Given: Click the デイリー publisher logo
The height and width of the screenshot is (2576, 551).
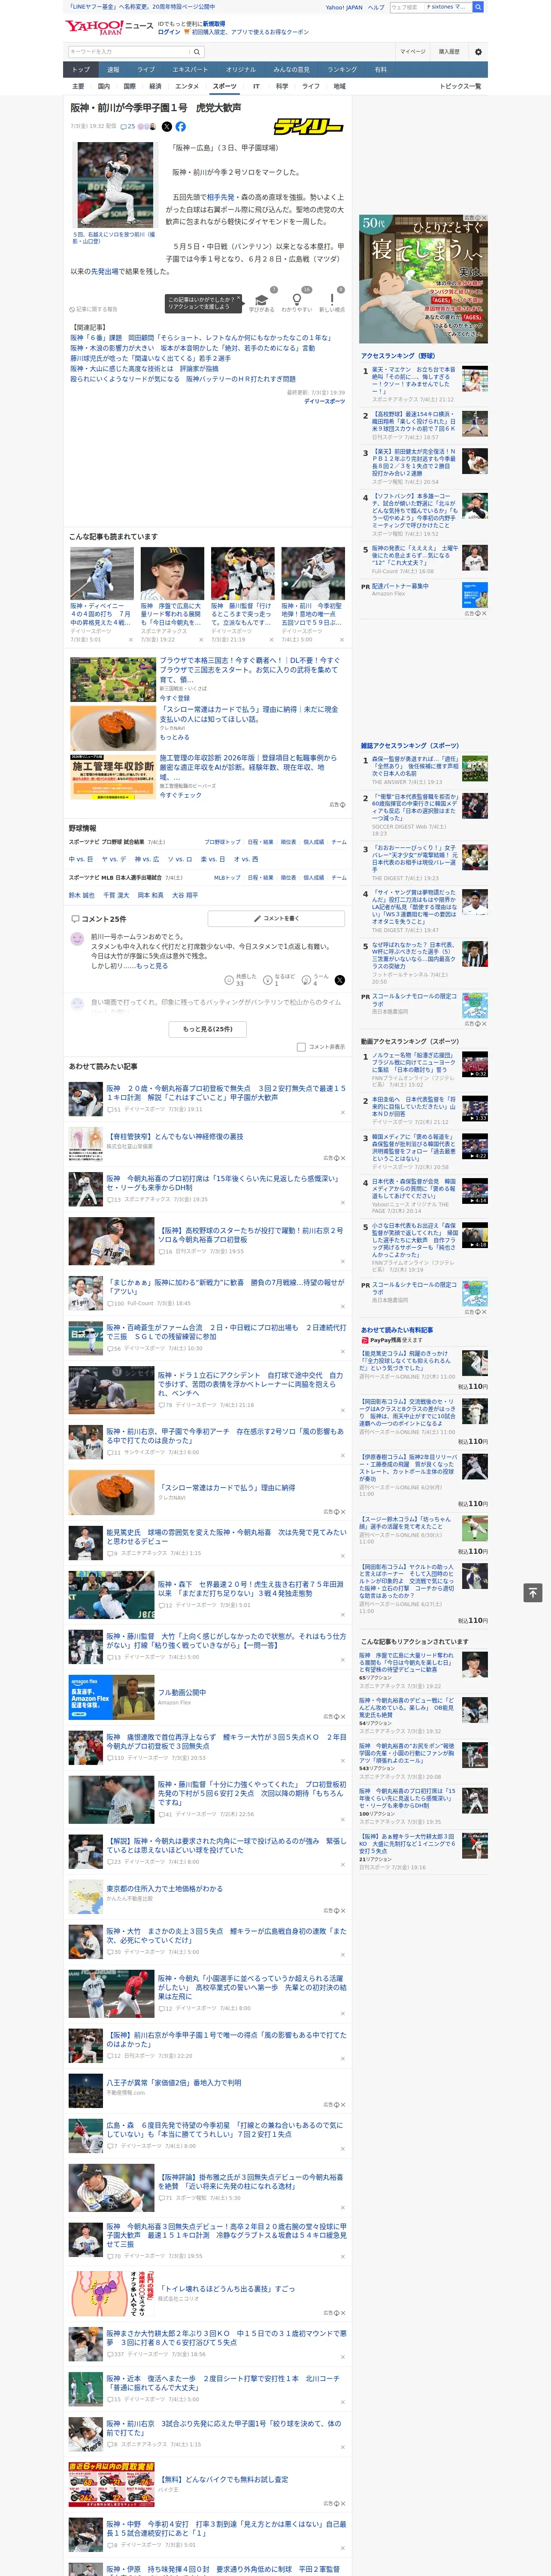Looking at the screenshot, I should pyautogui.click(x=309, y=127).
